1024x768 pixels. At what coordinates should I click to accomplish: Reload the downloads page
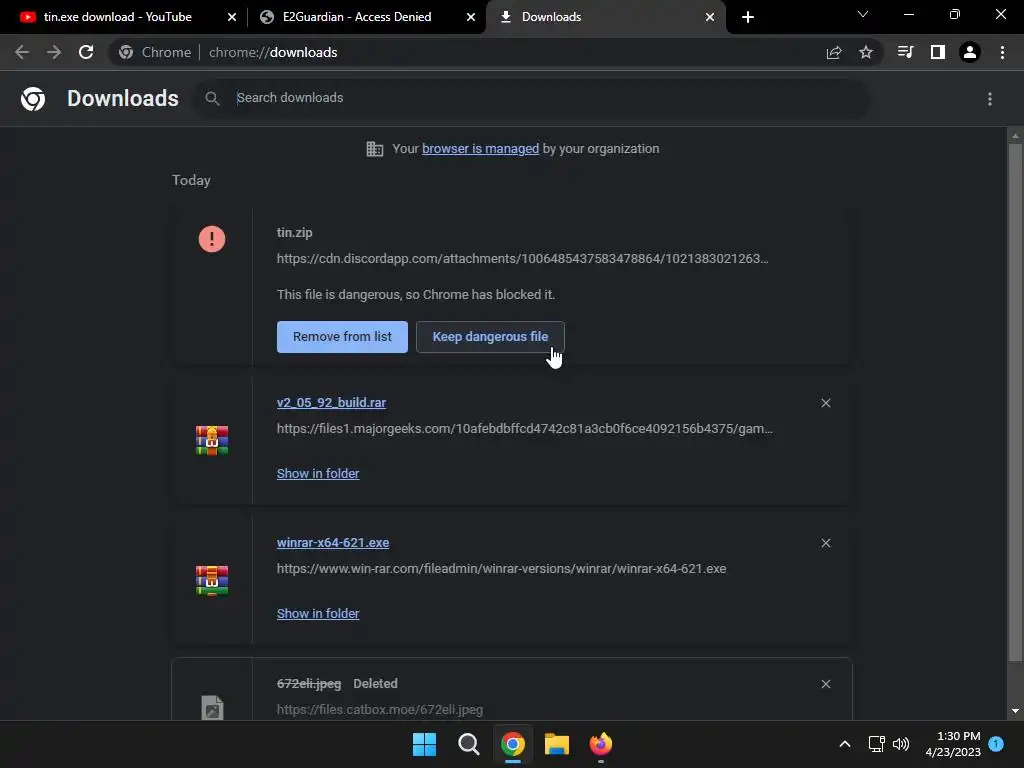(86, 52)
